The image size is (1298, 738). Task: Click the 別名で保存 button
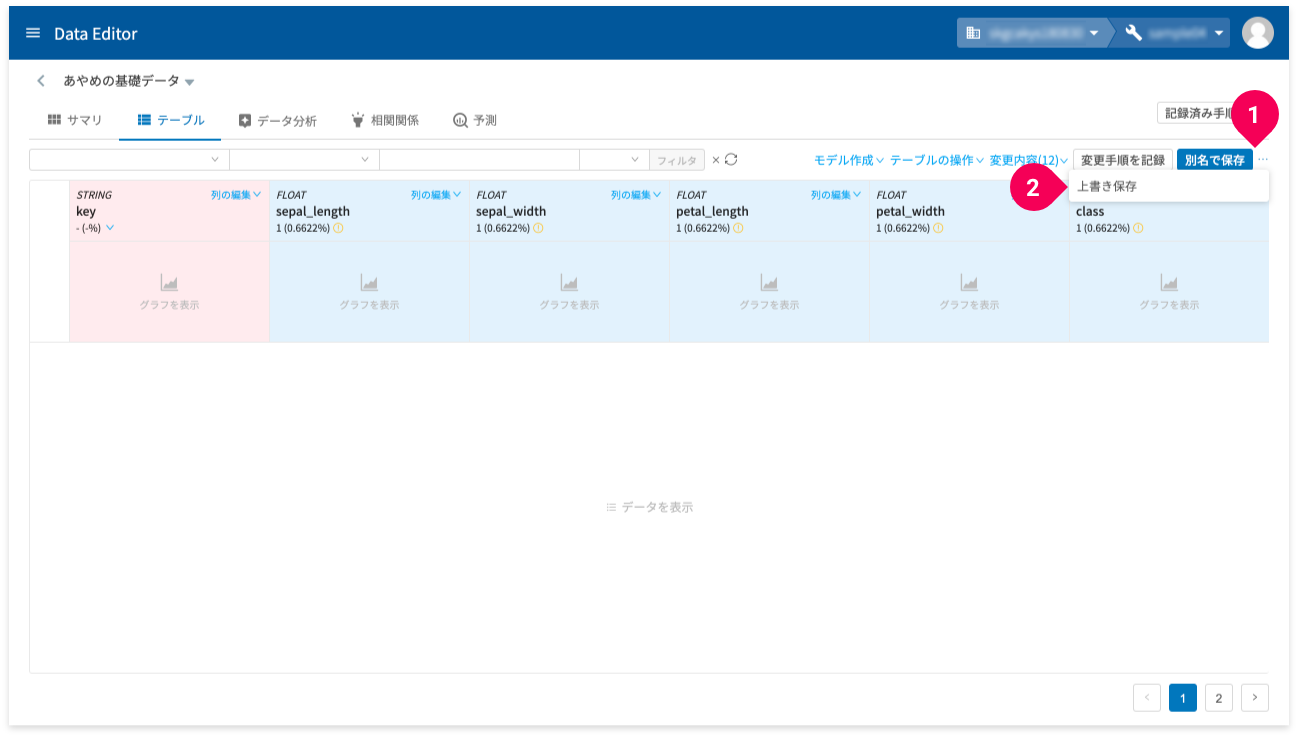(x=1214, y=160)
